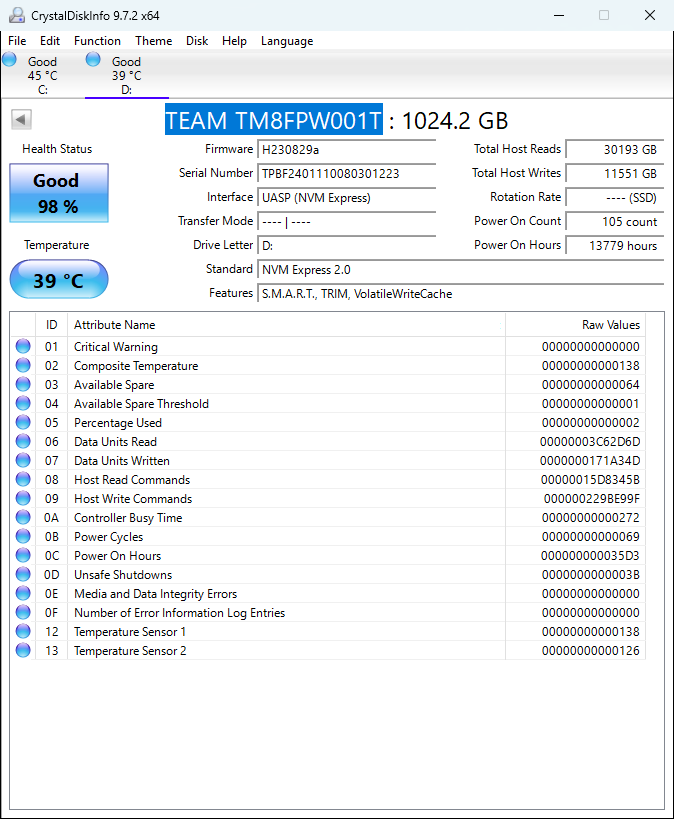This screenshot has width=674, height=819.
Task: Click the Total Host Reads label
Action: [517, 149]
